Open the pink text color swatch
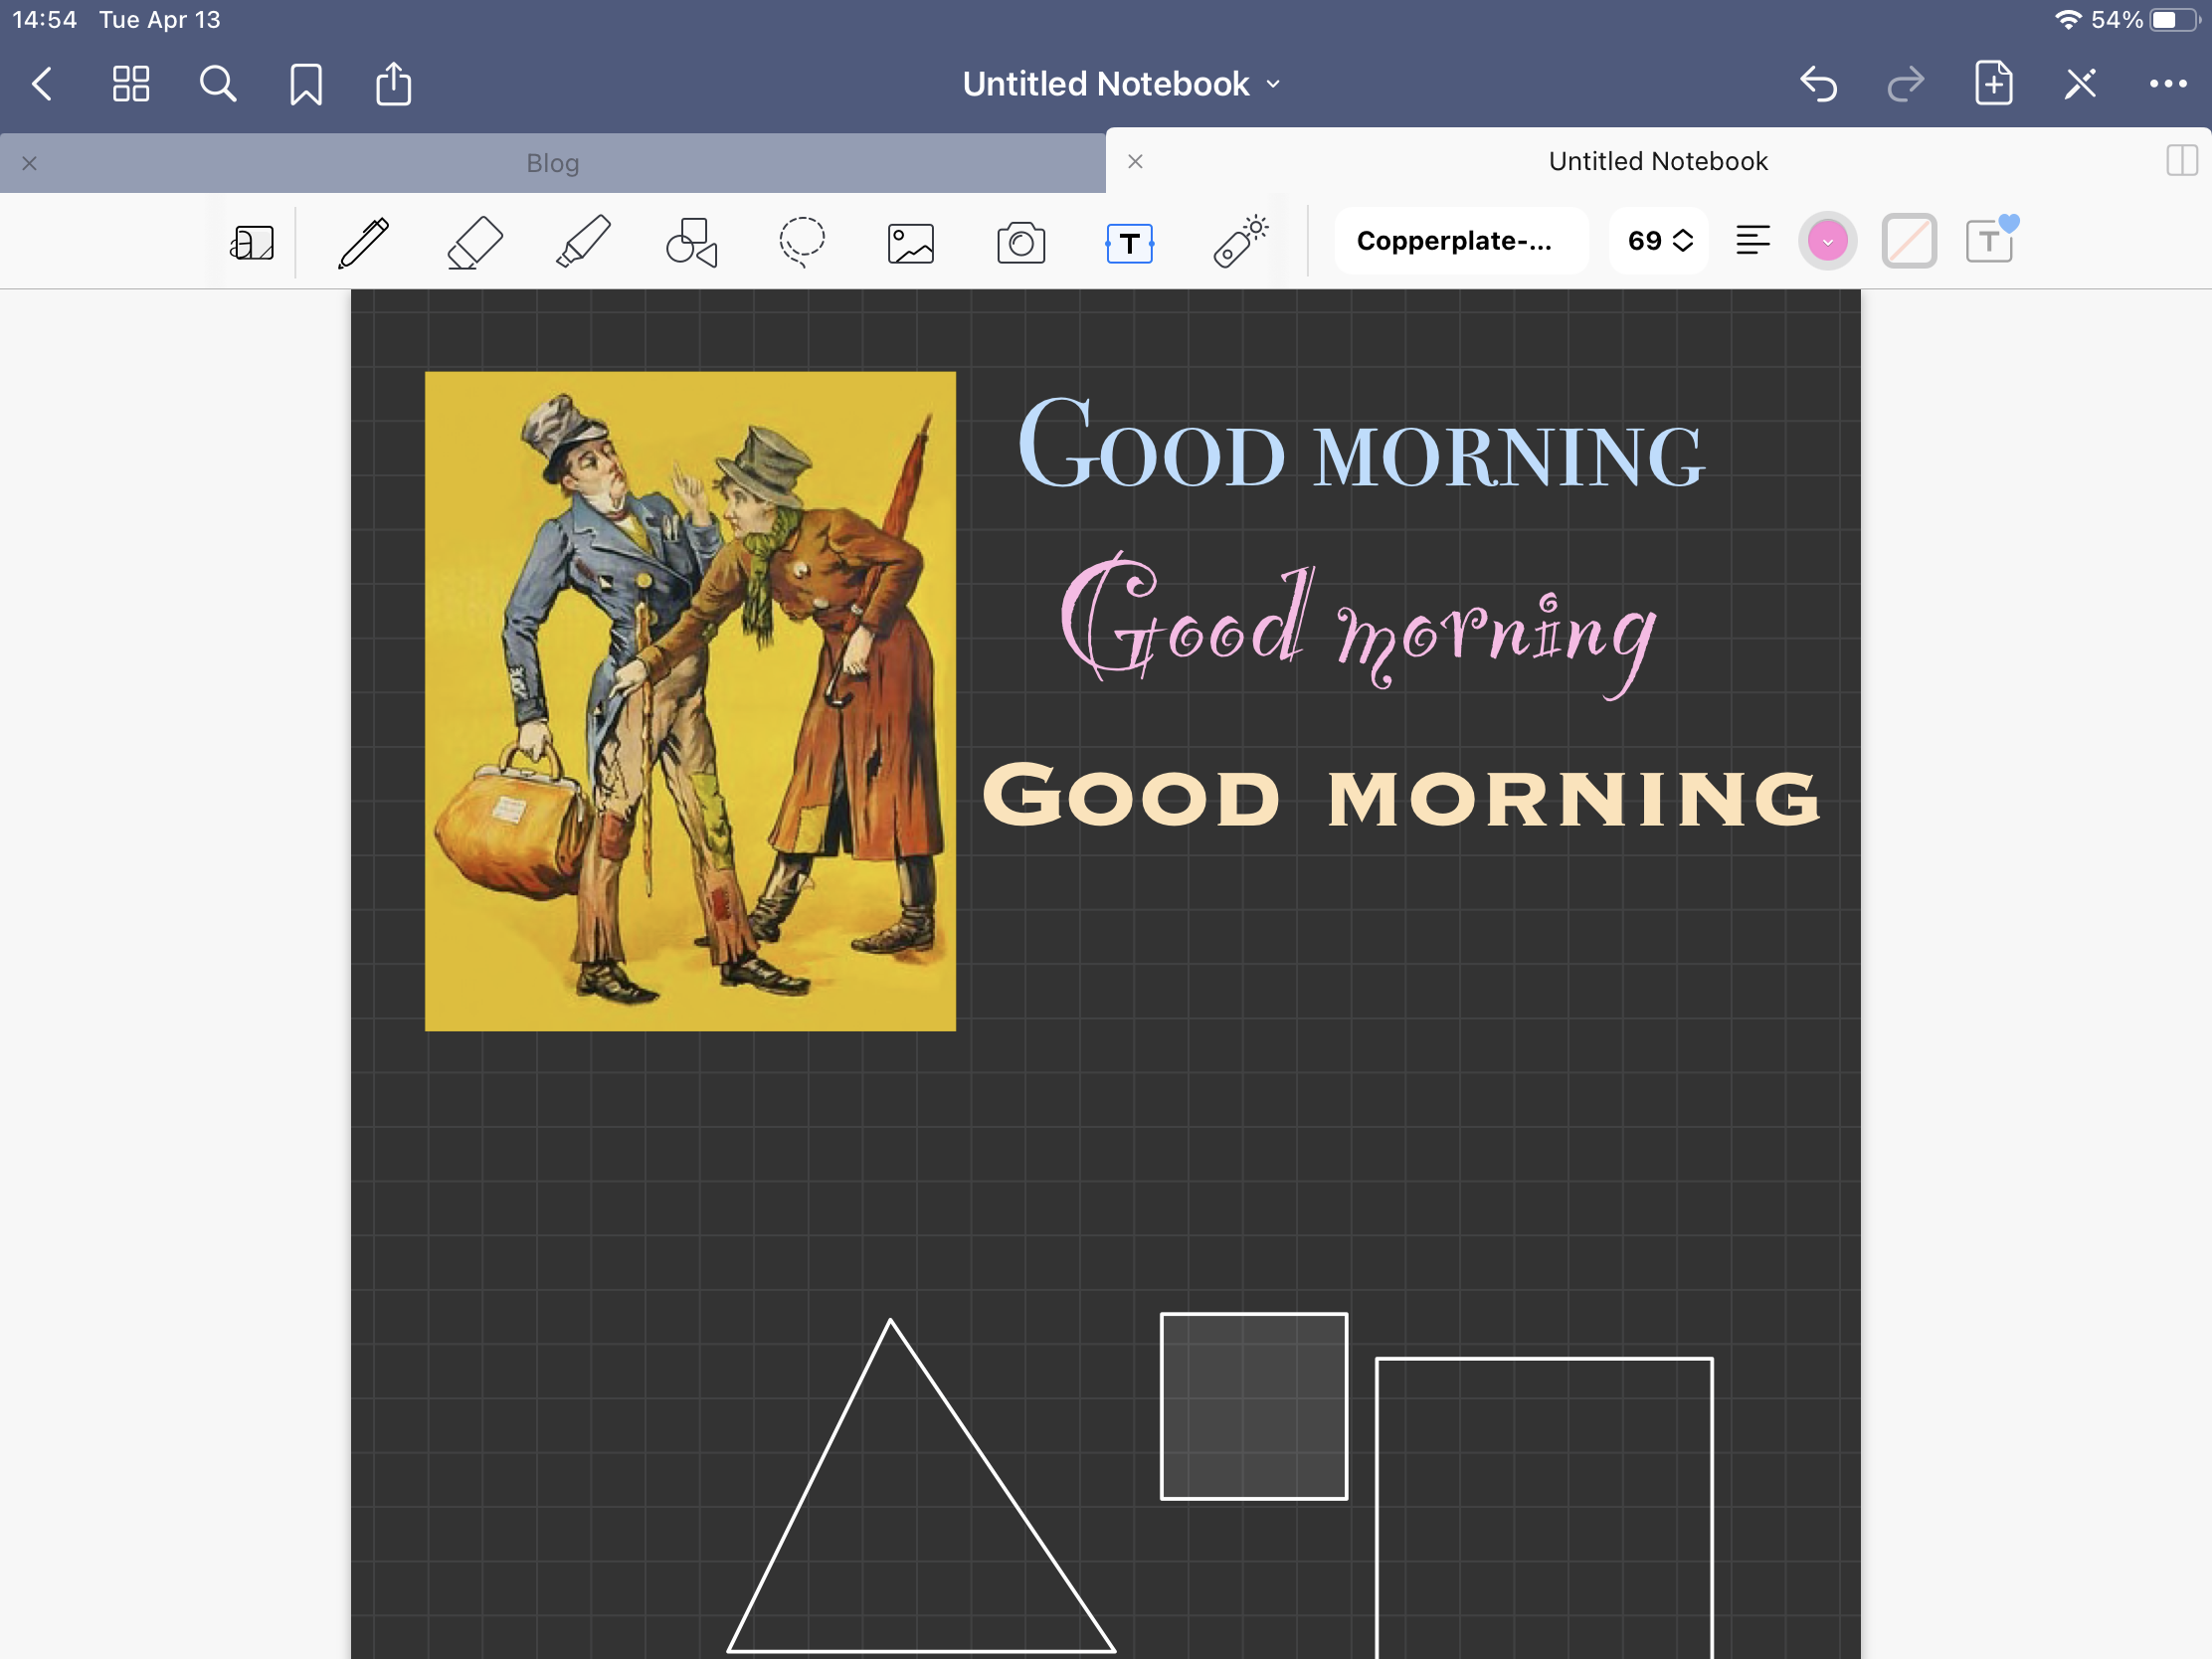This screenshot has height=1659, width=2212. pos(1827,241)
